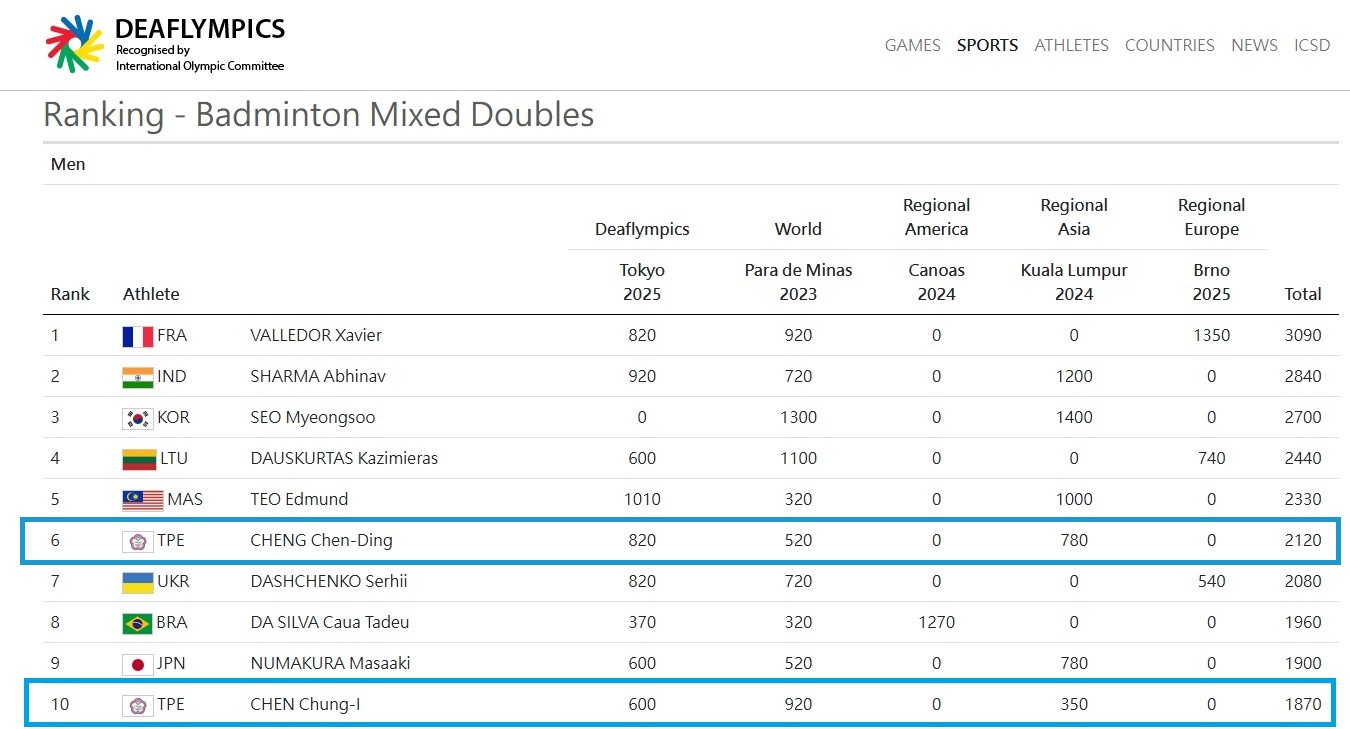Open athlete SEO Myeongsoo's profile
Viewport: 1350px width, 729px height.
click(313, 417)
